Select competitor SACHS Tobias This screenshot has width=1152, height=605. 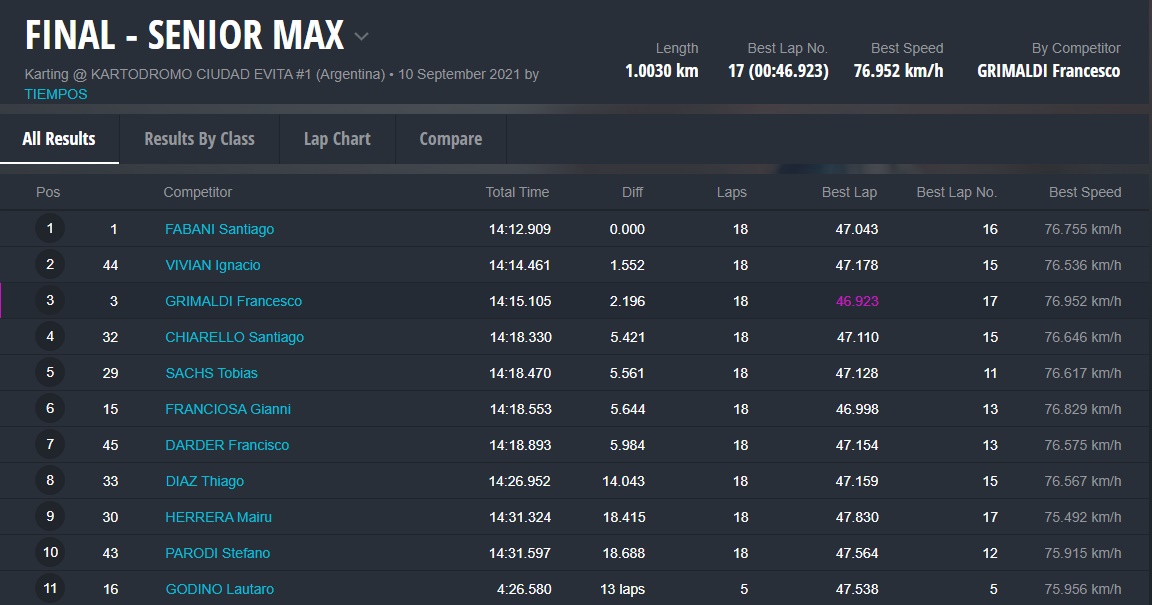(x=211, y=373)
